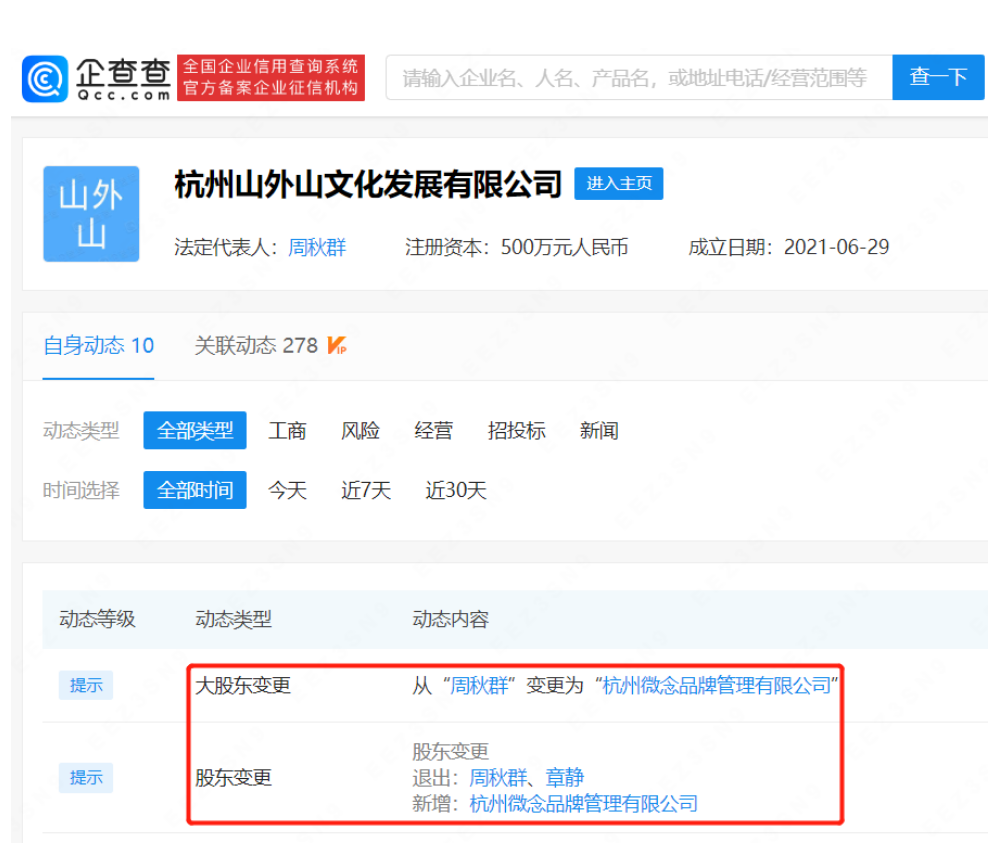Open 杭州微念品牌管理有限公司 link after 新增

583,804
